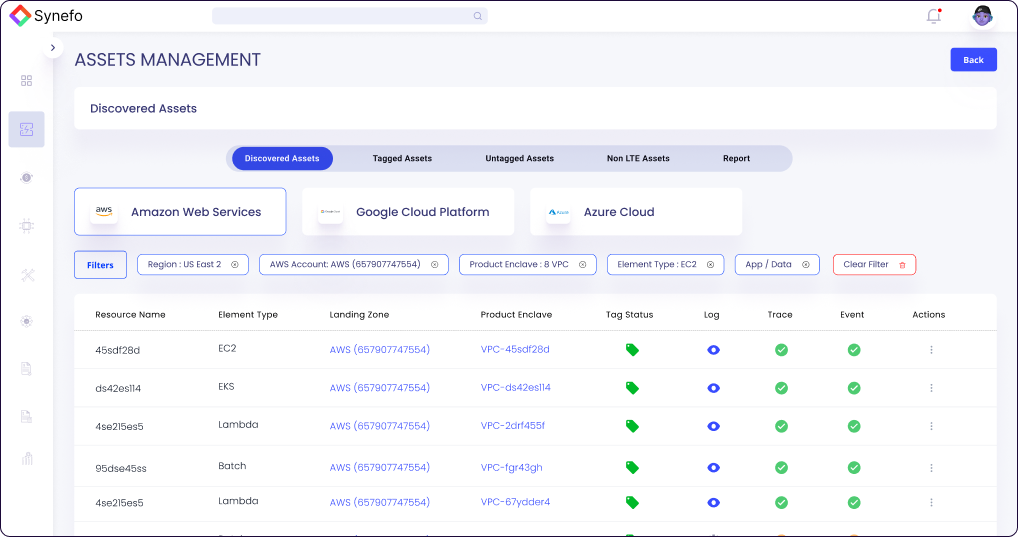
Task: Open the user profile avatar
Action: tap(982, 16)
